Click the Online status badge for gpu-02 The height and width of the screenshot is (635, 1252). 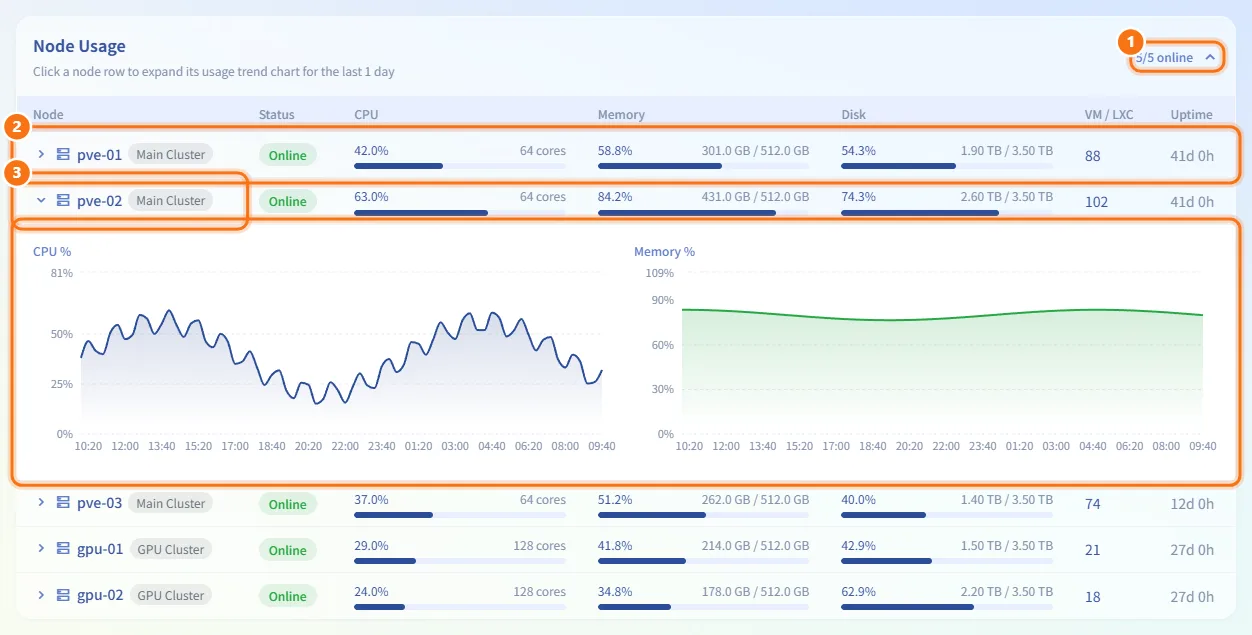pos(288,596)
